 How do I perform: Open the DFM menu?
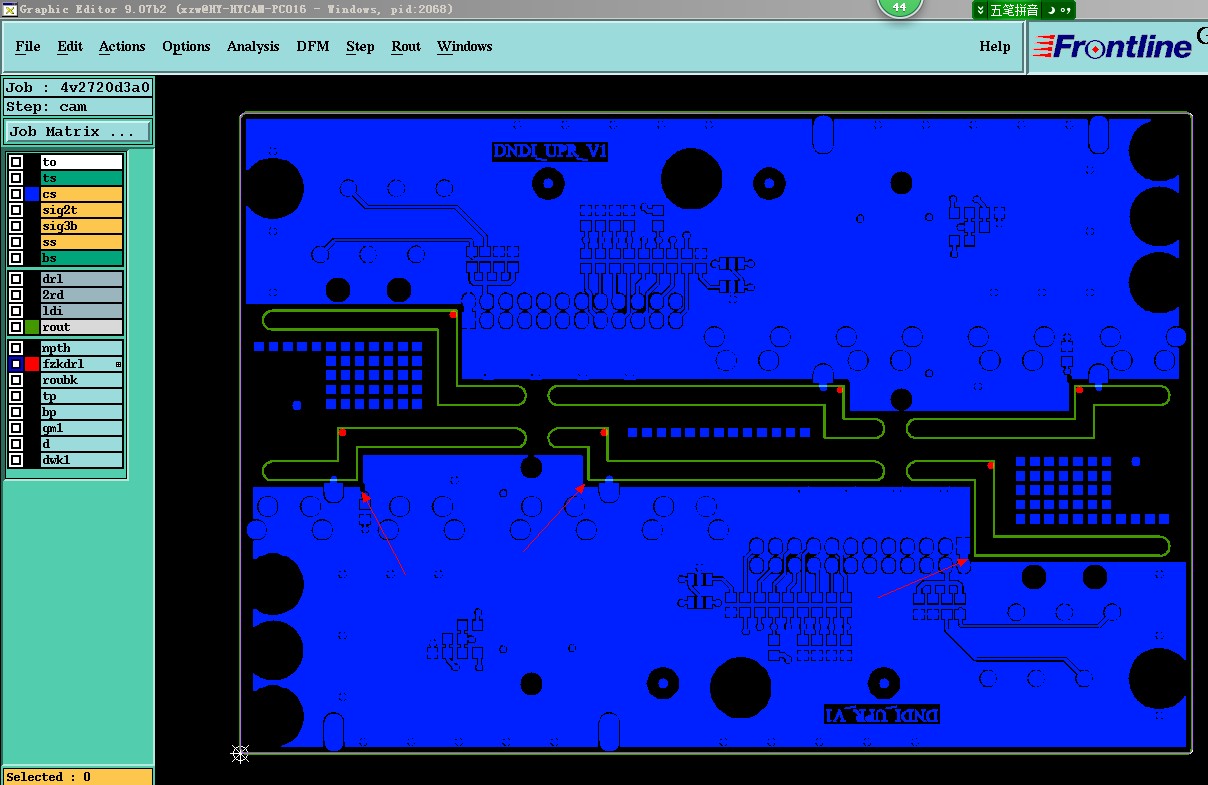click(x=313, y=46)
